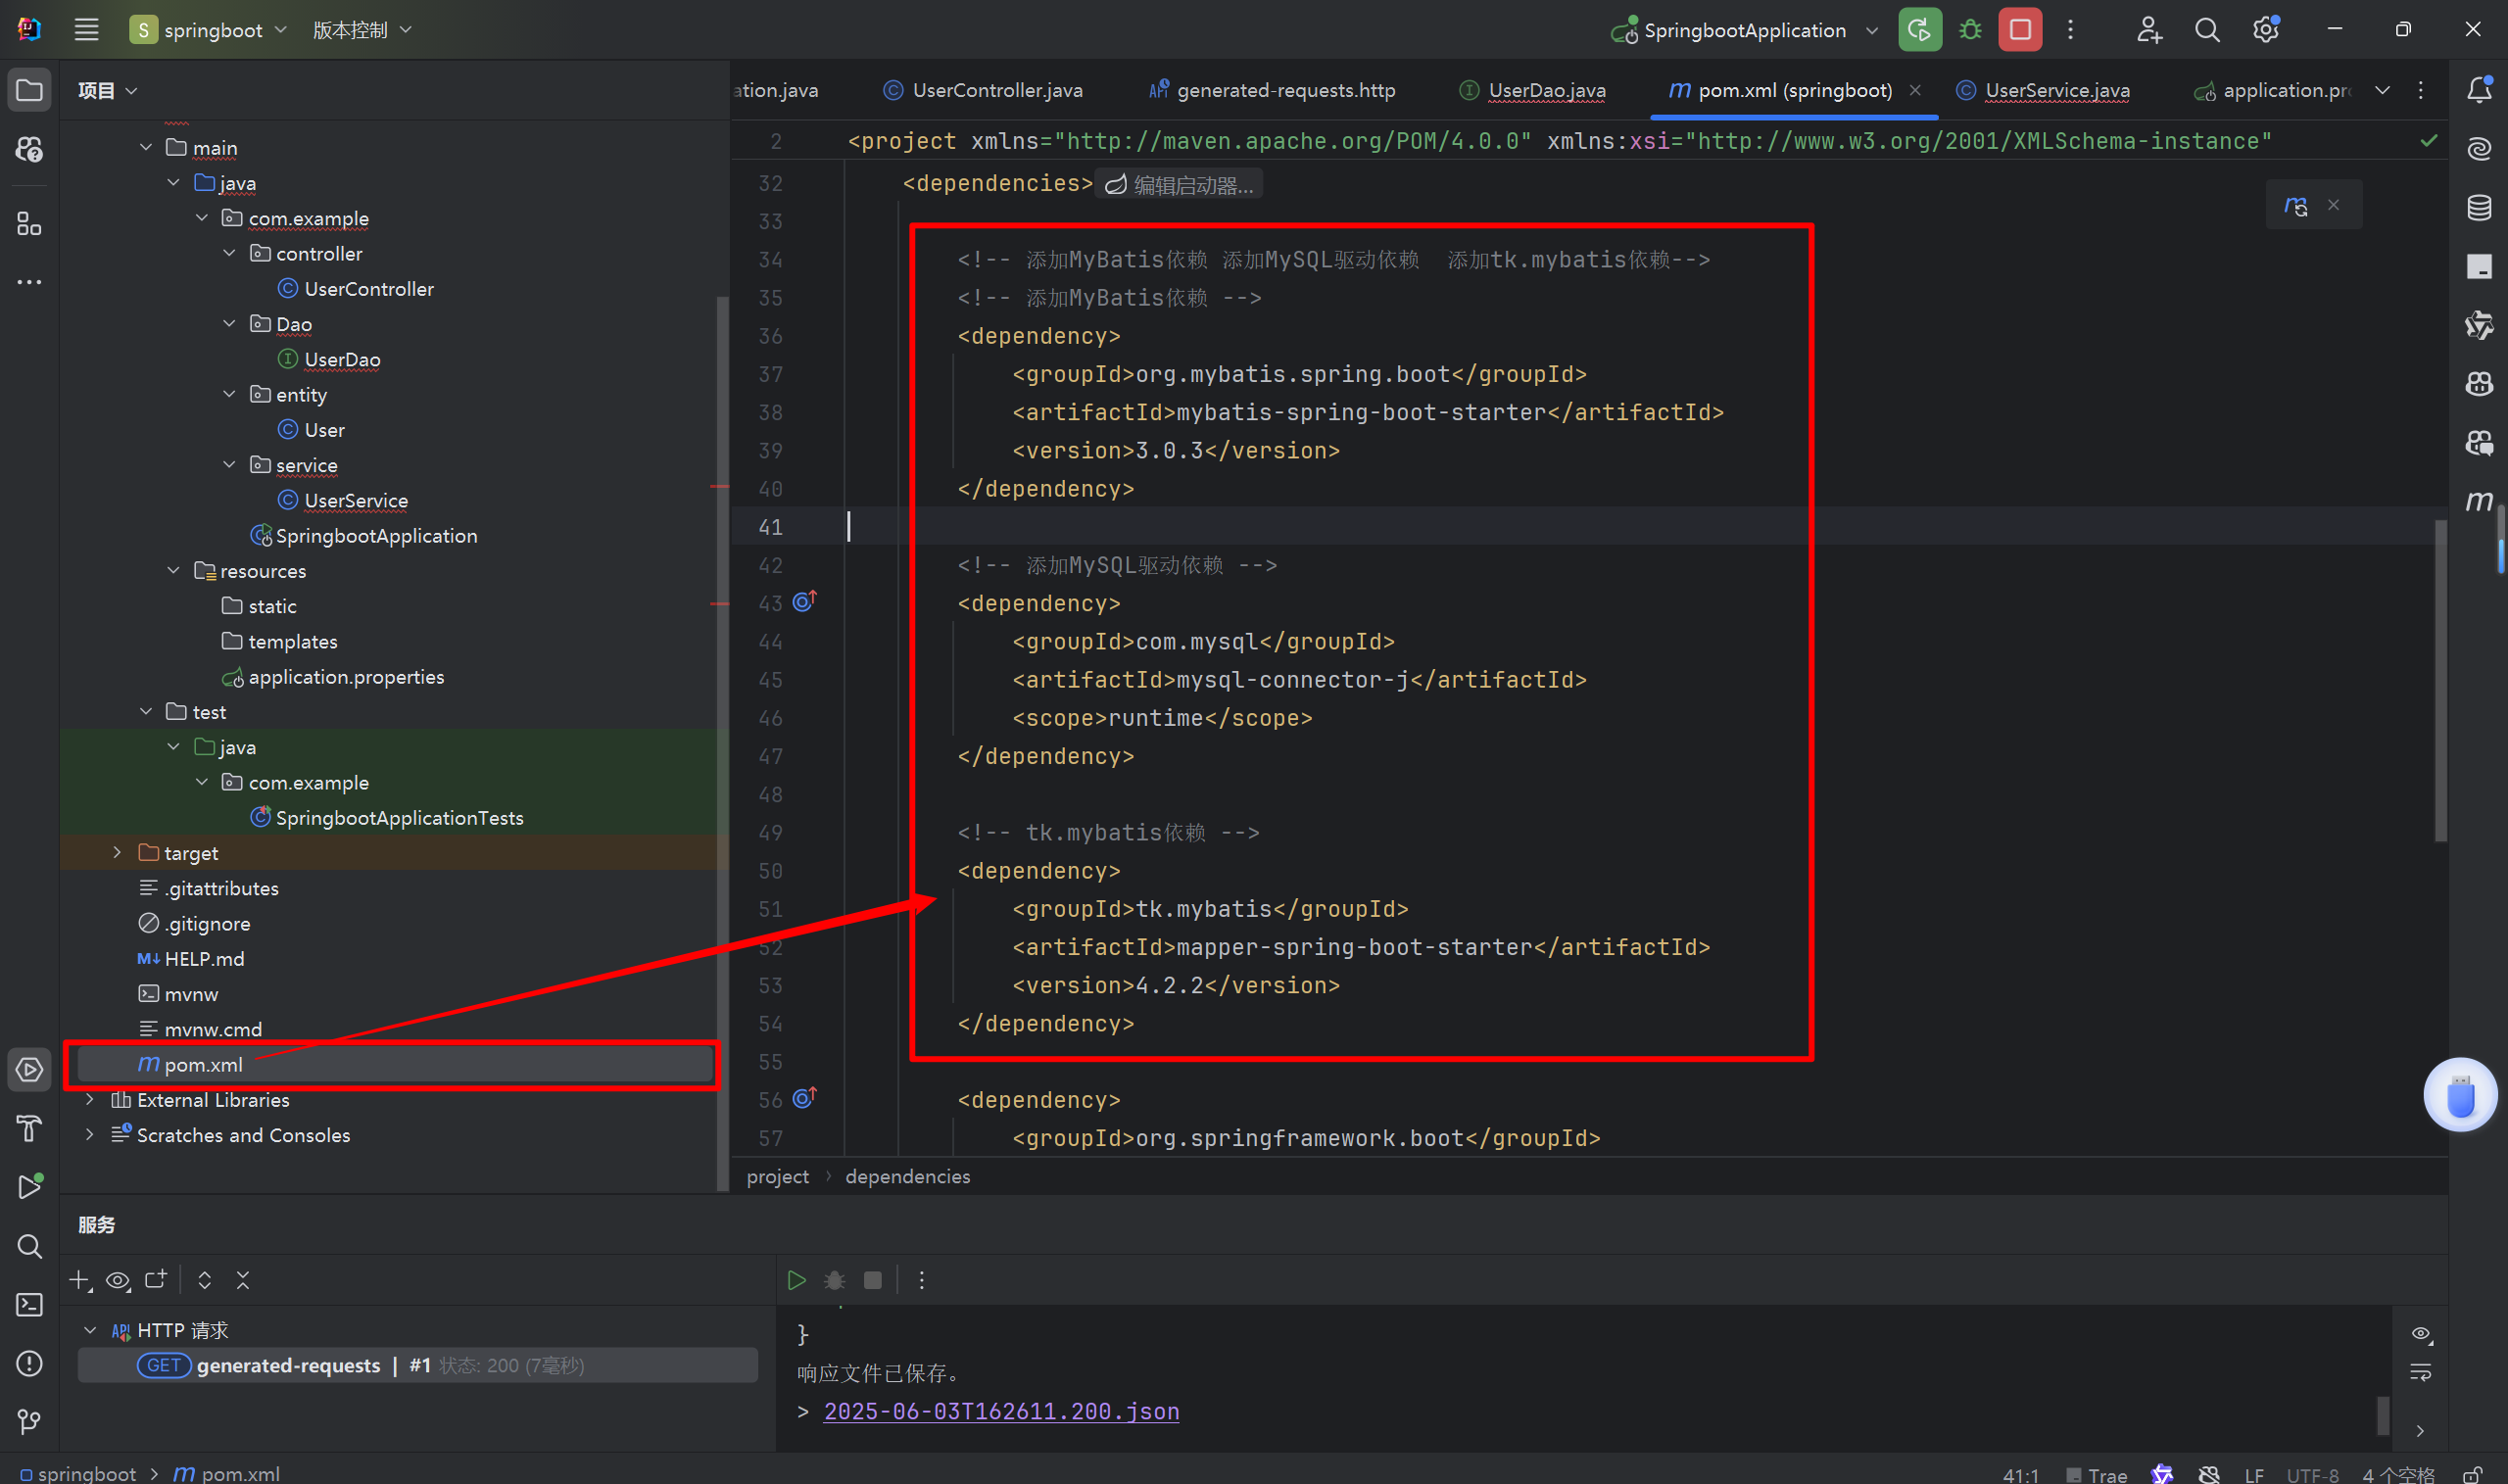
Task: Switch to UserController.java tab
Action: [x=996, y=90]
